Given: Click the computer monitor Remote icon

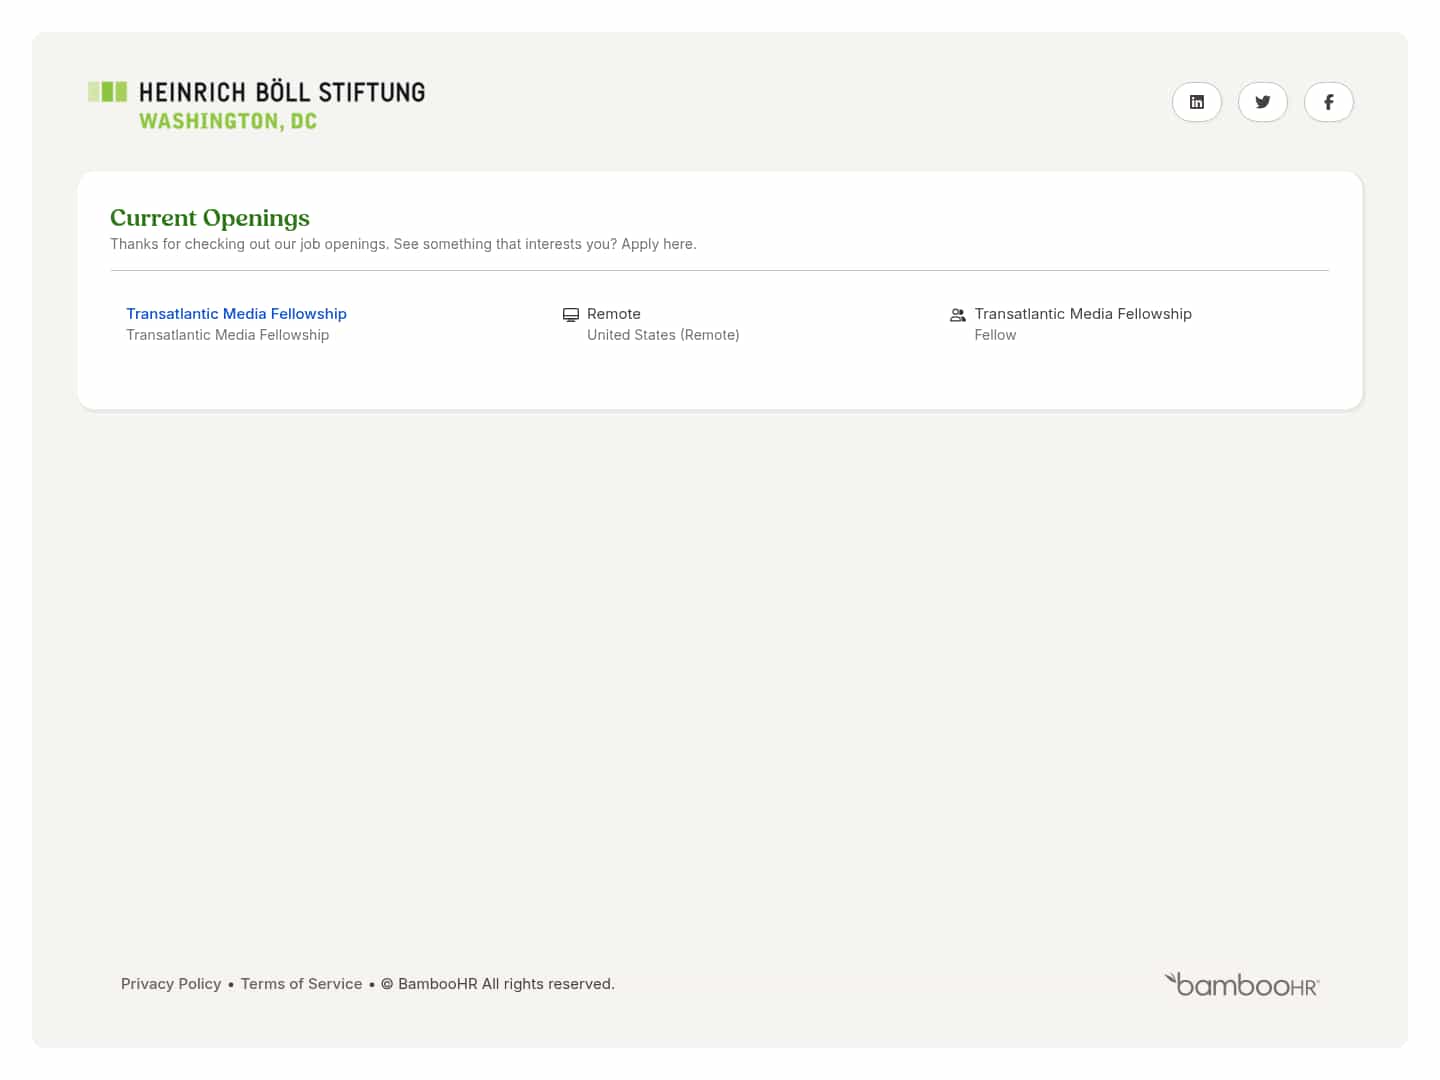Looking at the screenshot, I should [571, 315].
